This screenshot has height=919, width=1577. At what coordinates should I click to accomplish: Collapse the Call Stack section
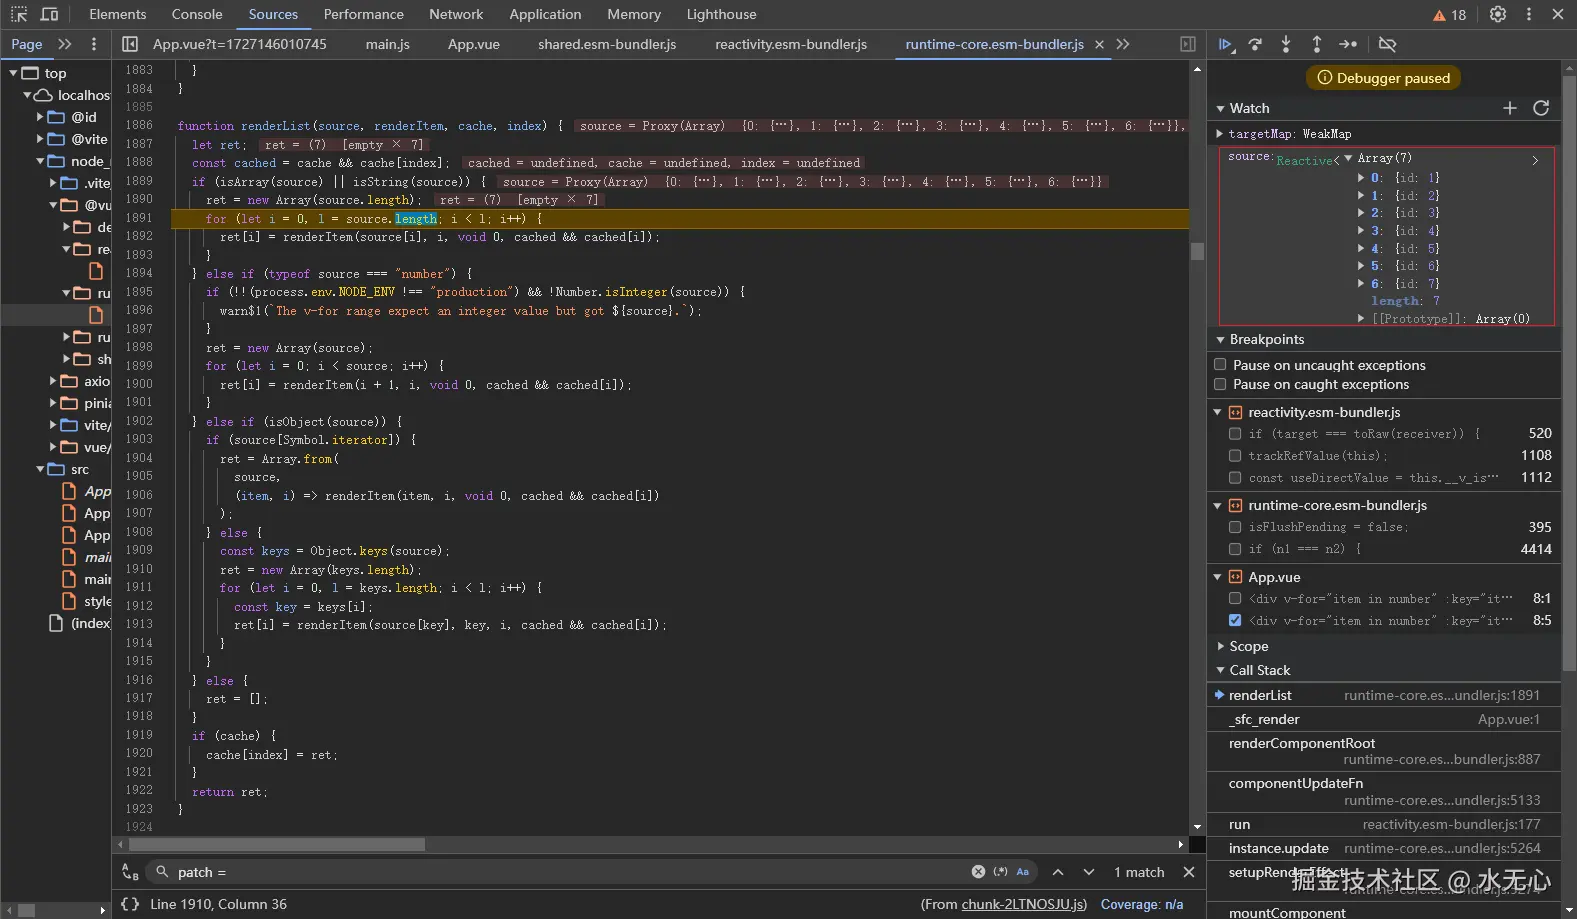(x=1259, y=670)
